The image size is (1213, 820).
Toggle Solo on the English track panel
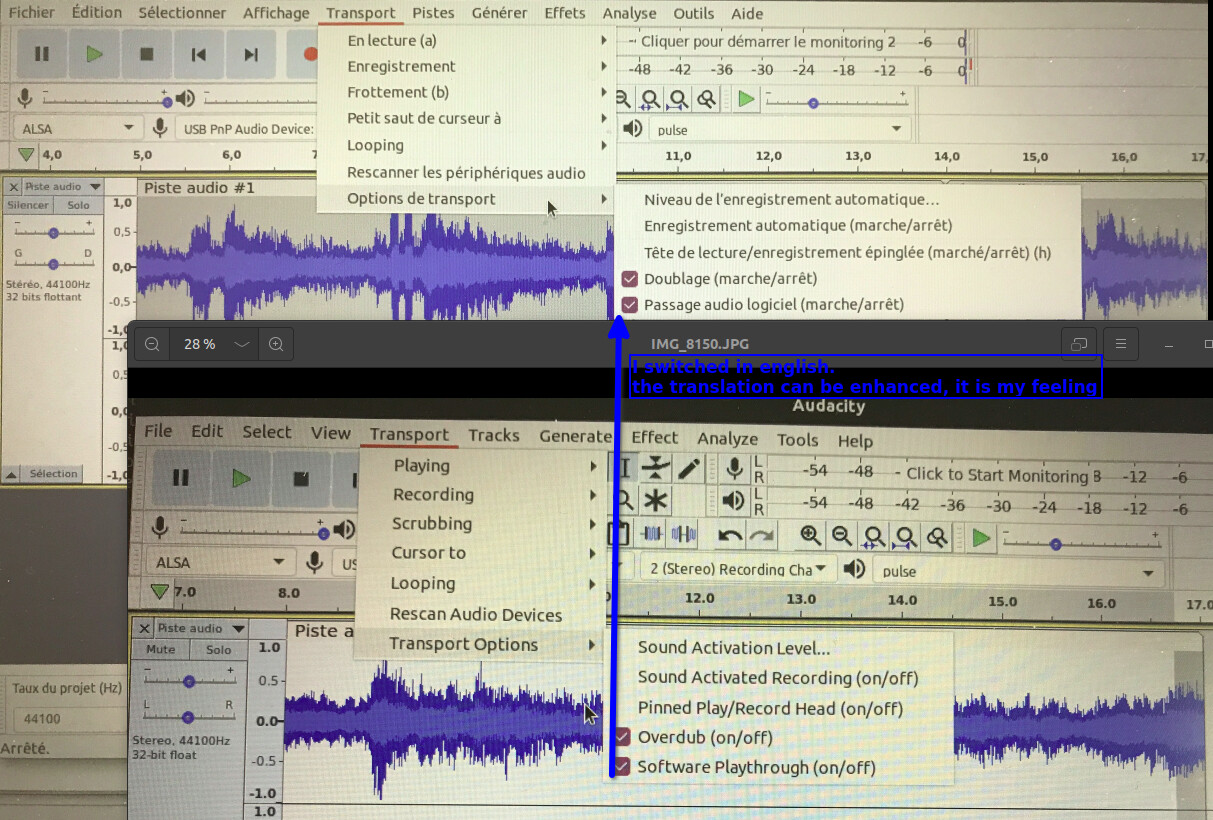[x=218, y=649]
